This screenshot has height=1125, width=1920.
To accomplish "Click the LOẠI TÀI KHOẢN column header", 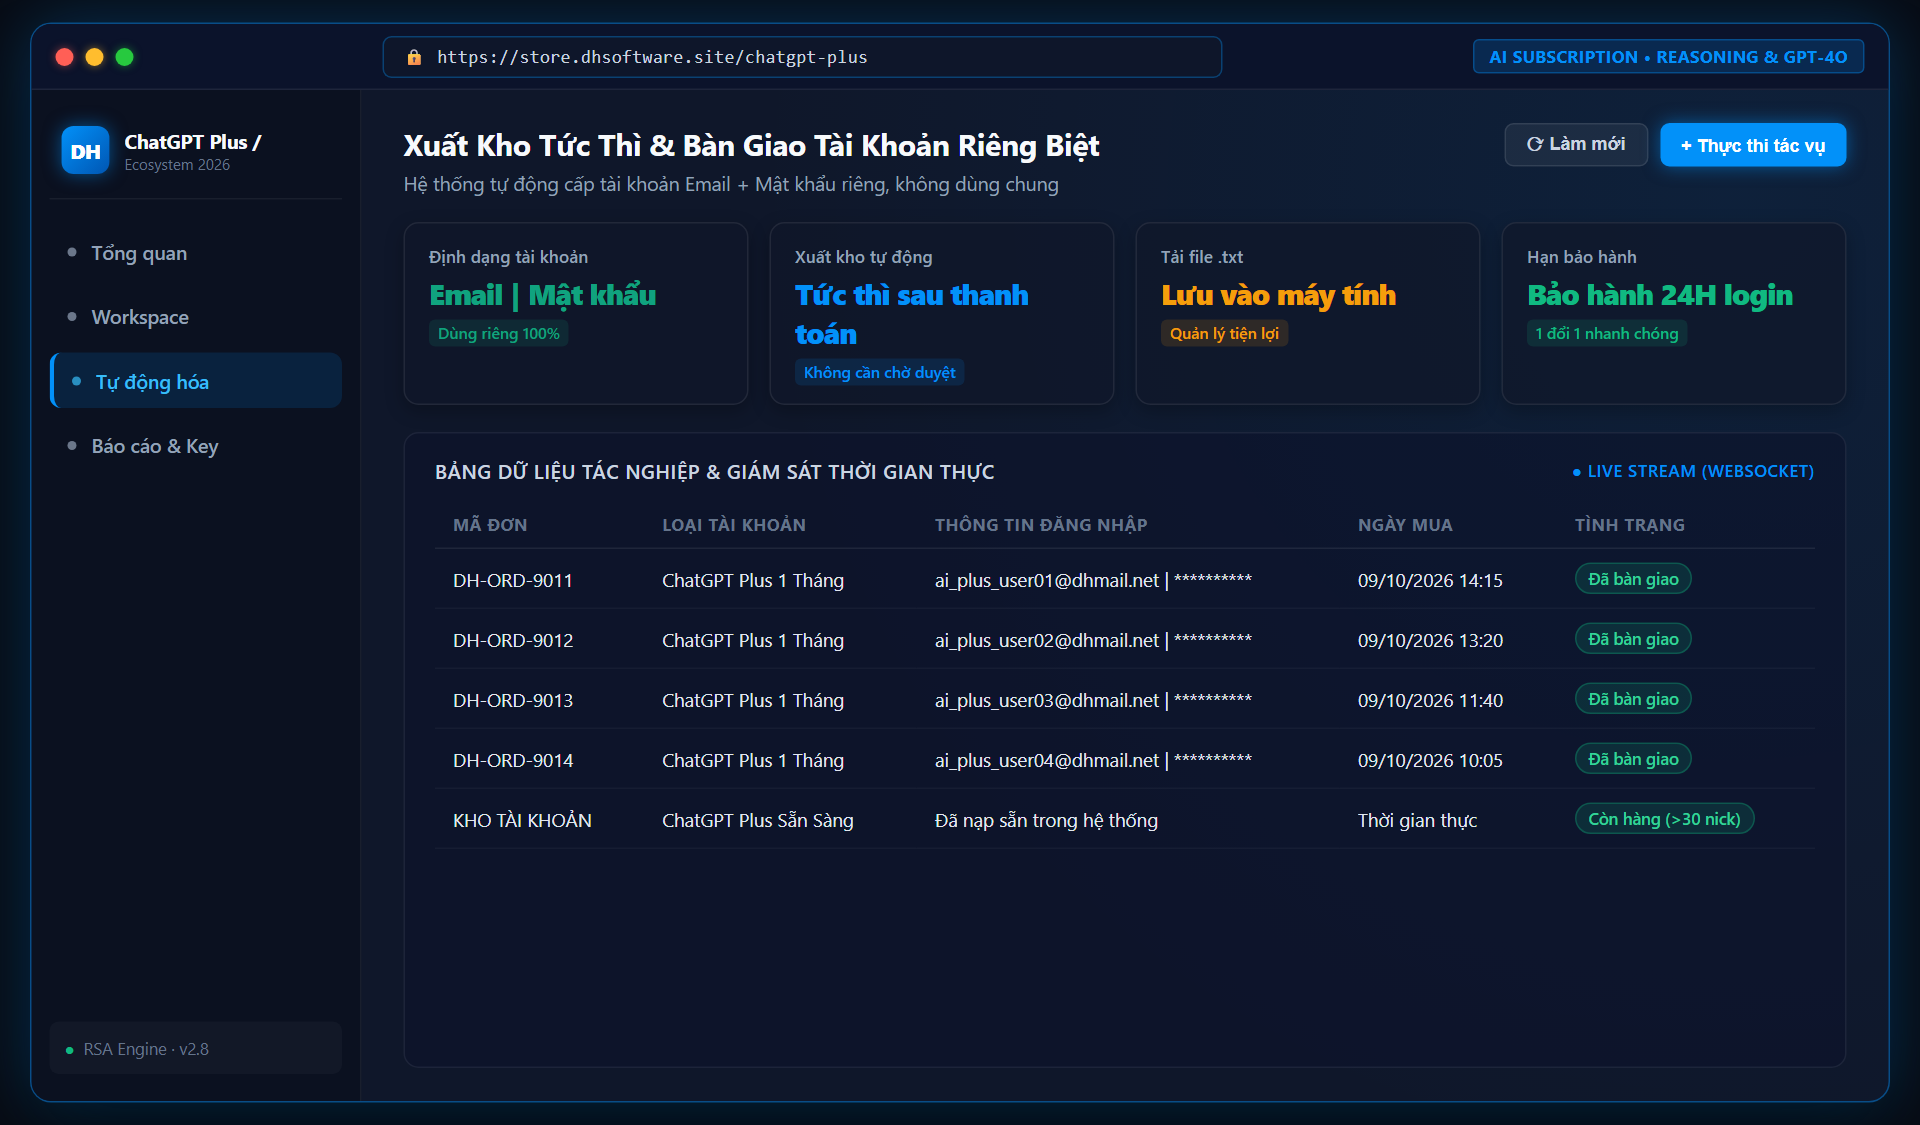I will (734, 525).
